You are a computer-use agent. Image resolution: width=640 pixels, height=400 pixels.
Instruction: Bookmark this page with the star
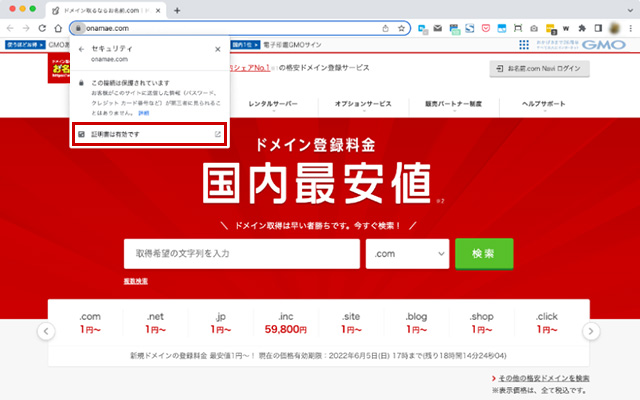click(x=401, y=28)
